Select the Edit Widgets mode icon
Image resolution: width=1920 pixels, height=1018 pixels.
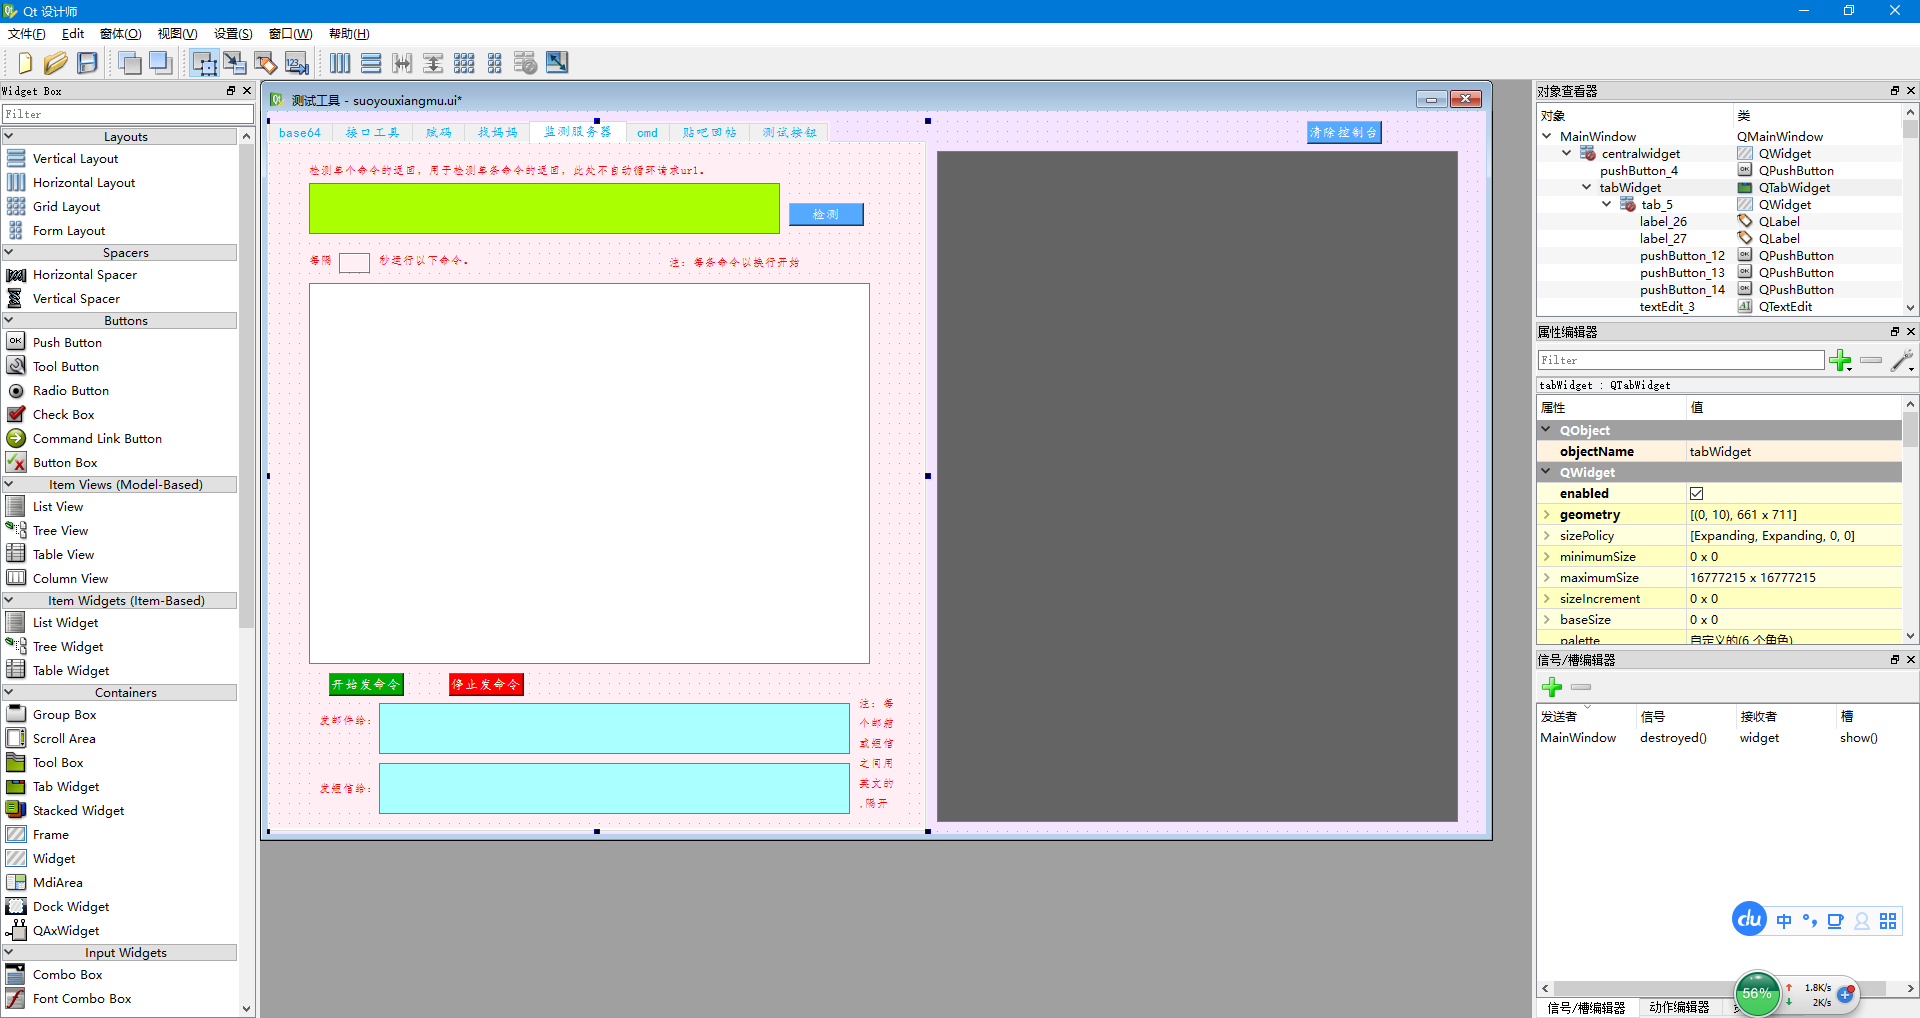point(204,63)
